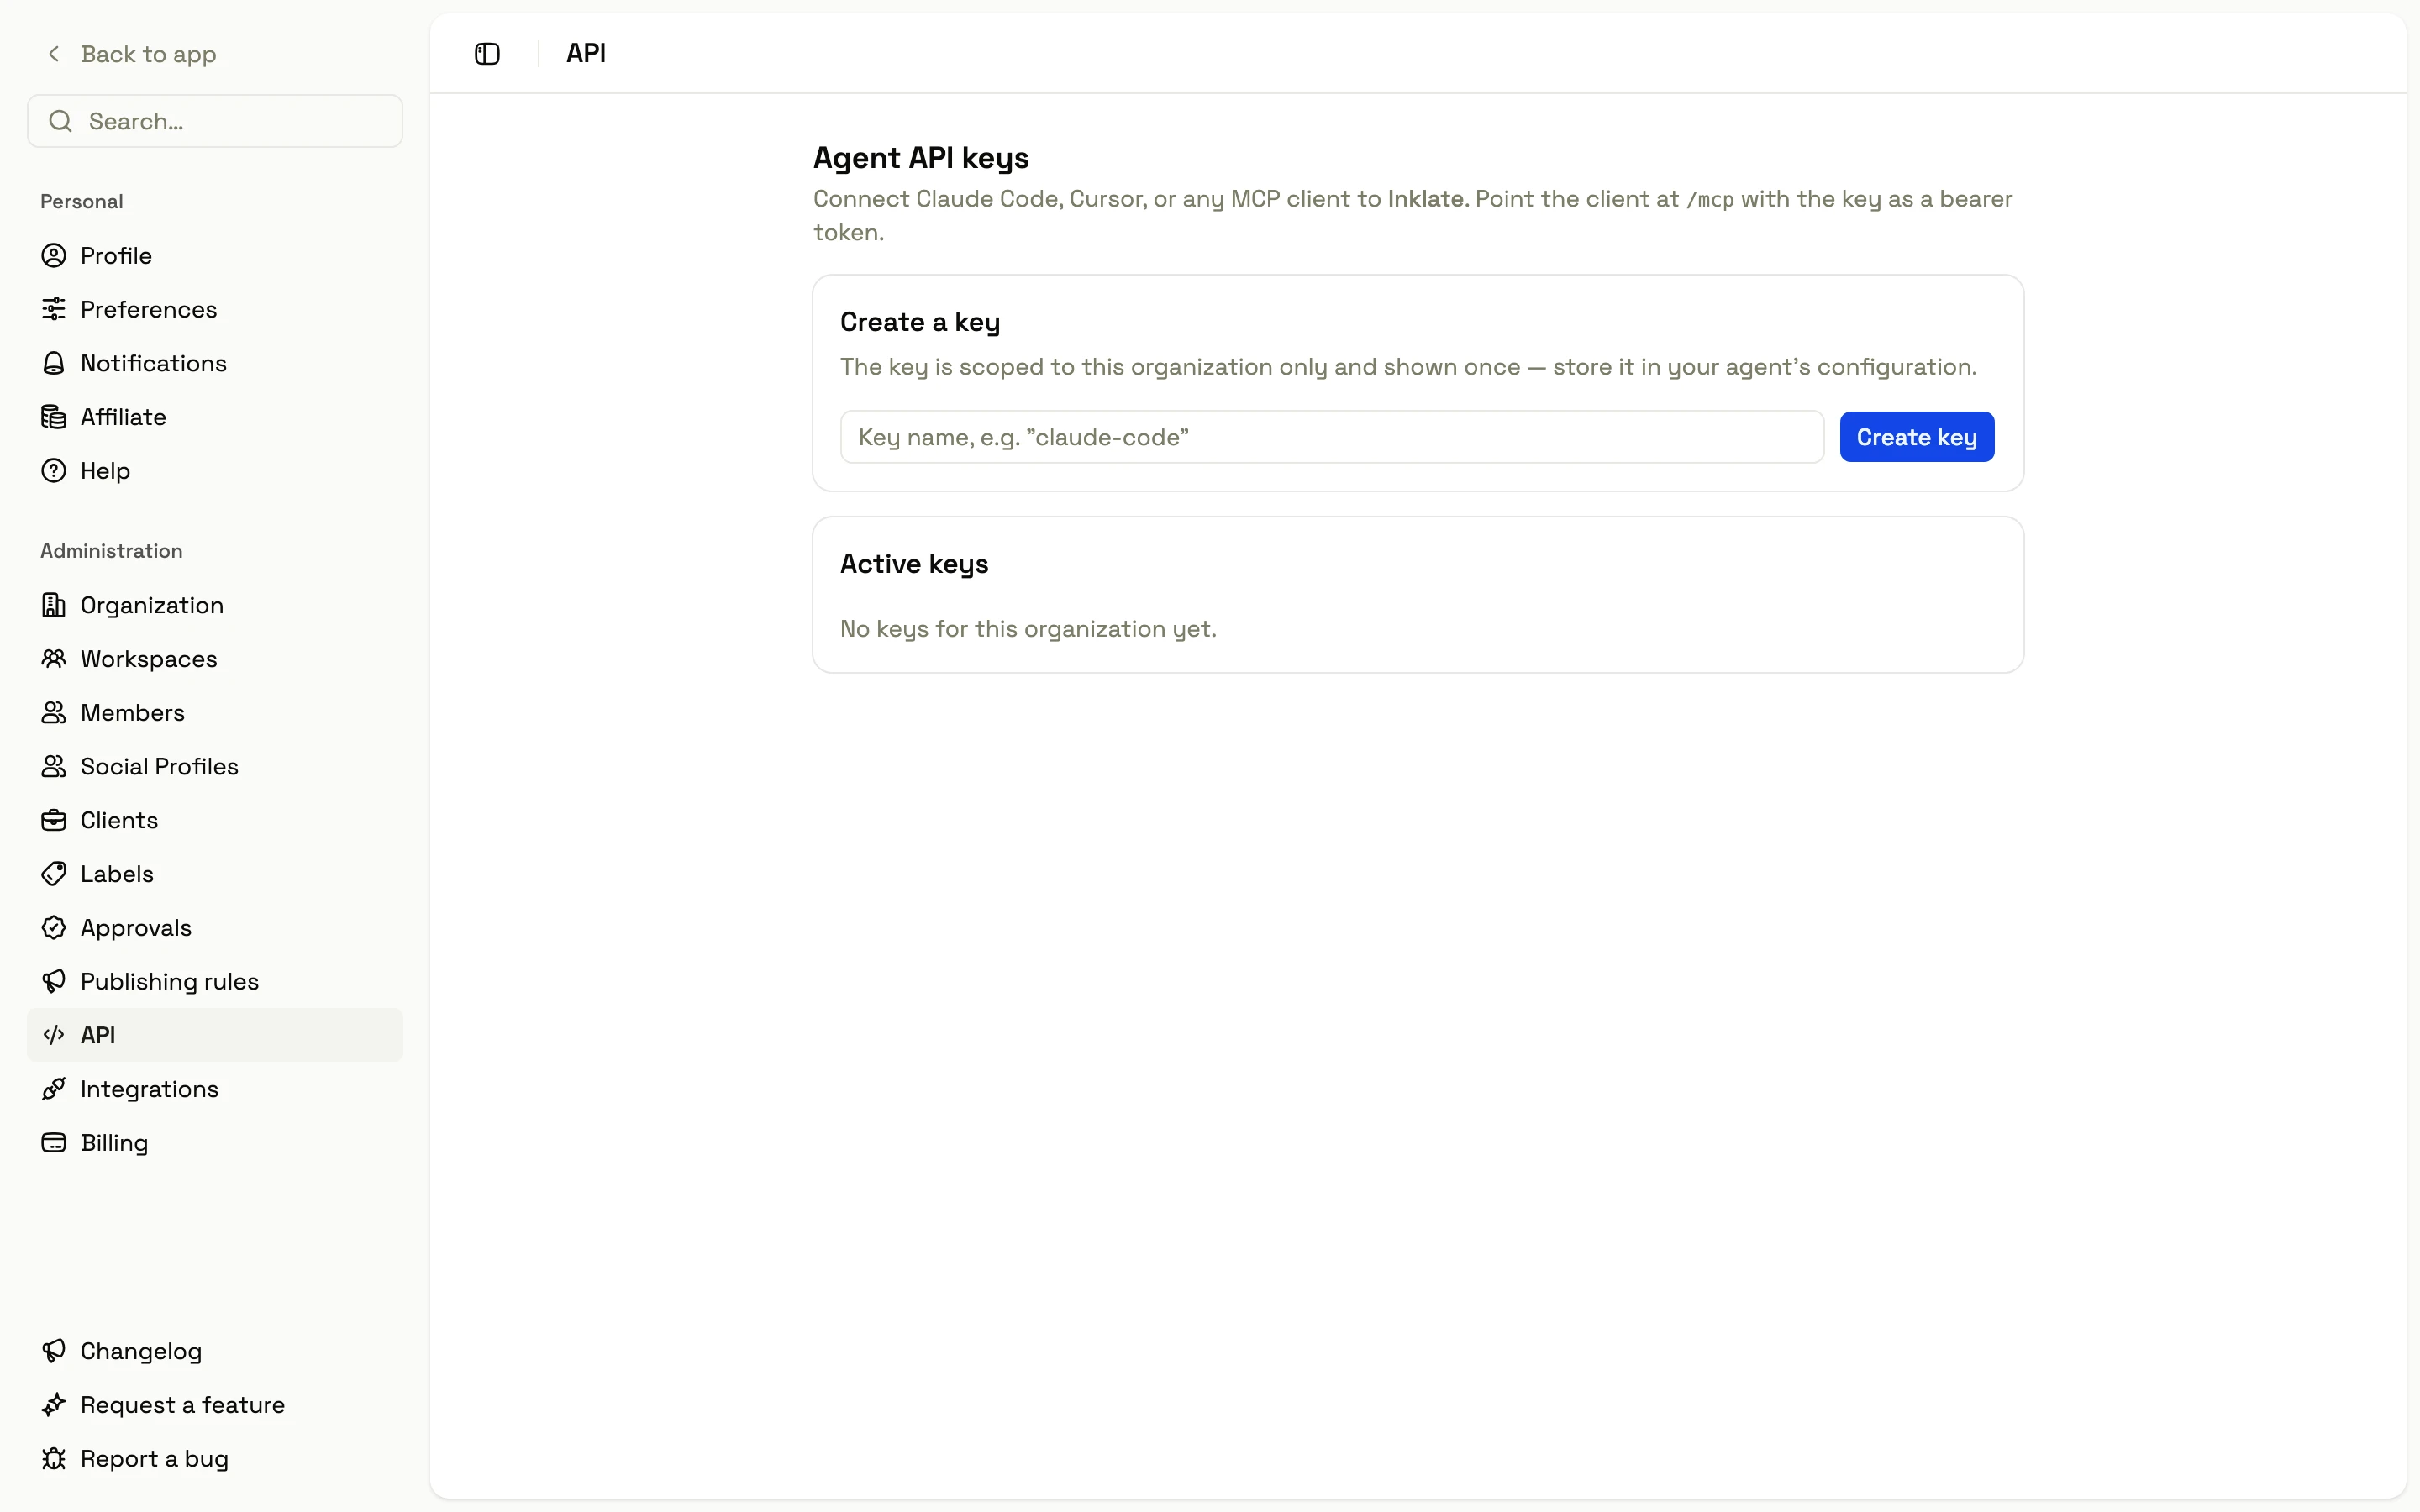
Task: Click the Organization building icon
Action: point(54,605)
